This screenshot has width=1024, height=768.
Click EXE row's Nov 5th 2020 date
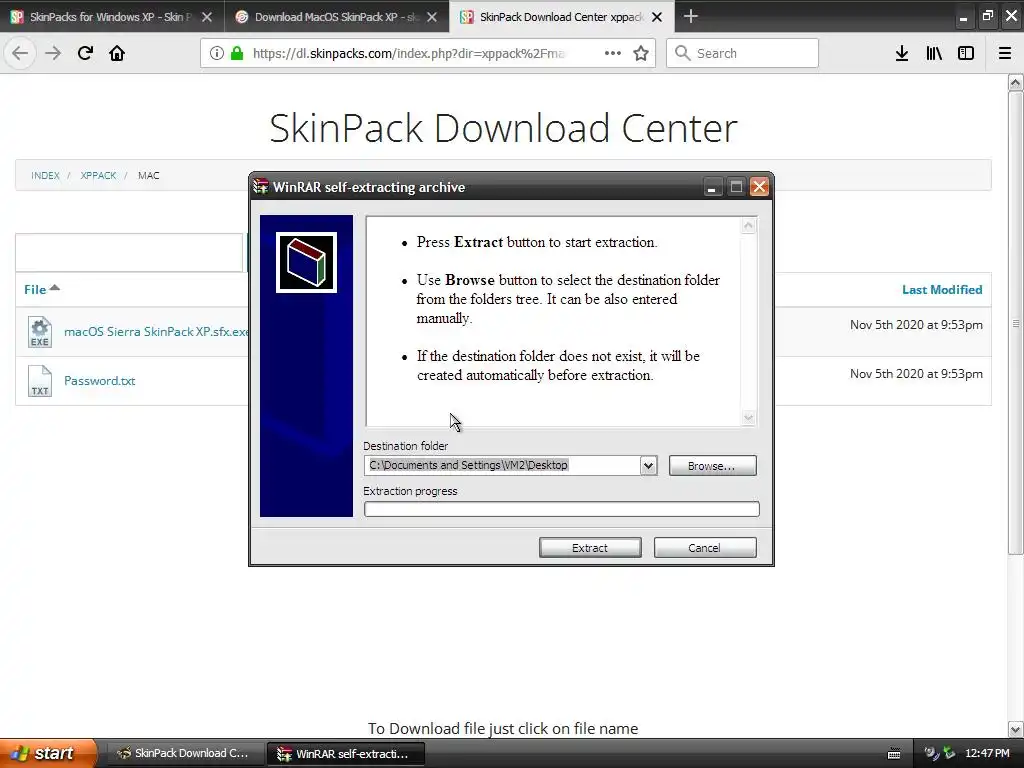[916, 325]
